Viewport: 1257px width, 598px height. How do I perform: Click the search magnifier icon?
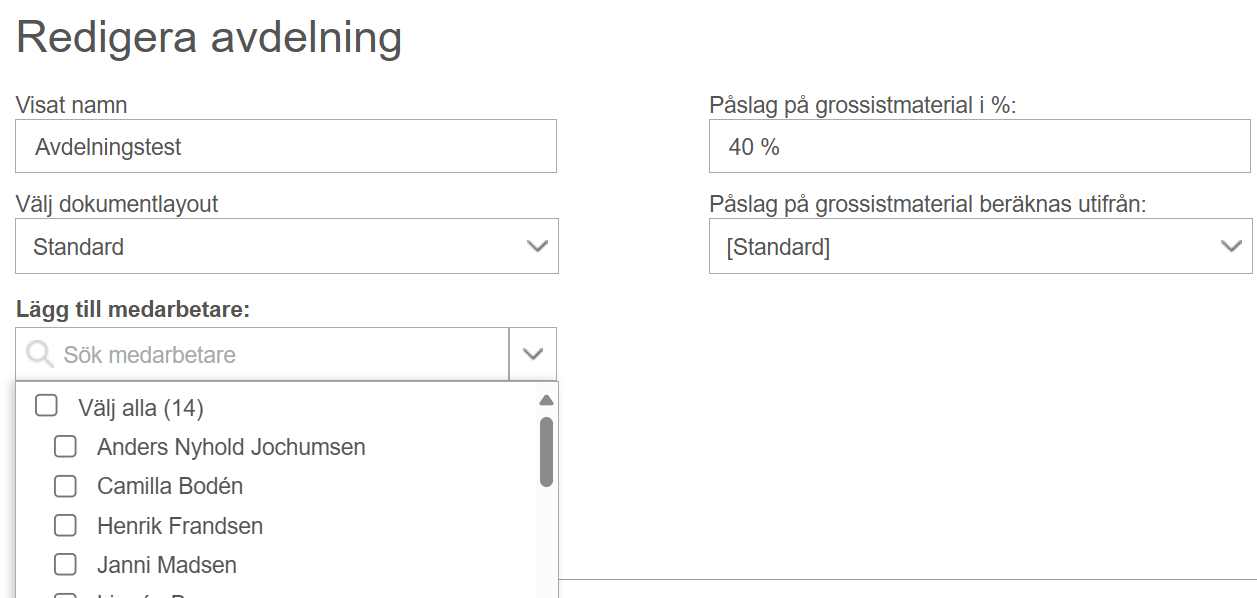pos(40,354)
